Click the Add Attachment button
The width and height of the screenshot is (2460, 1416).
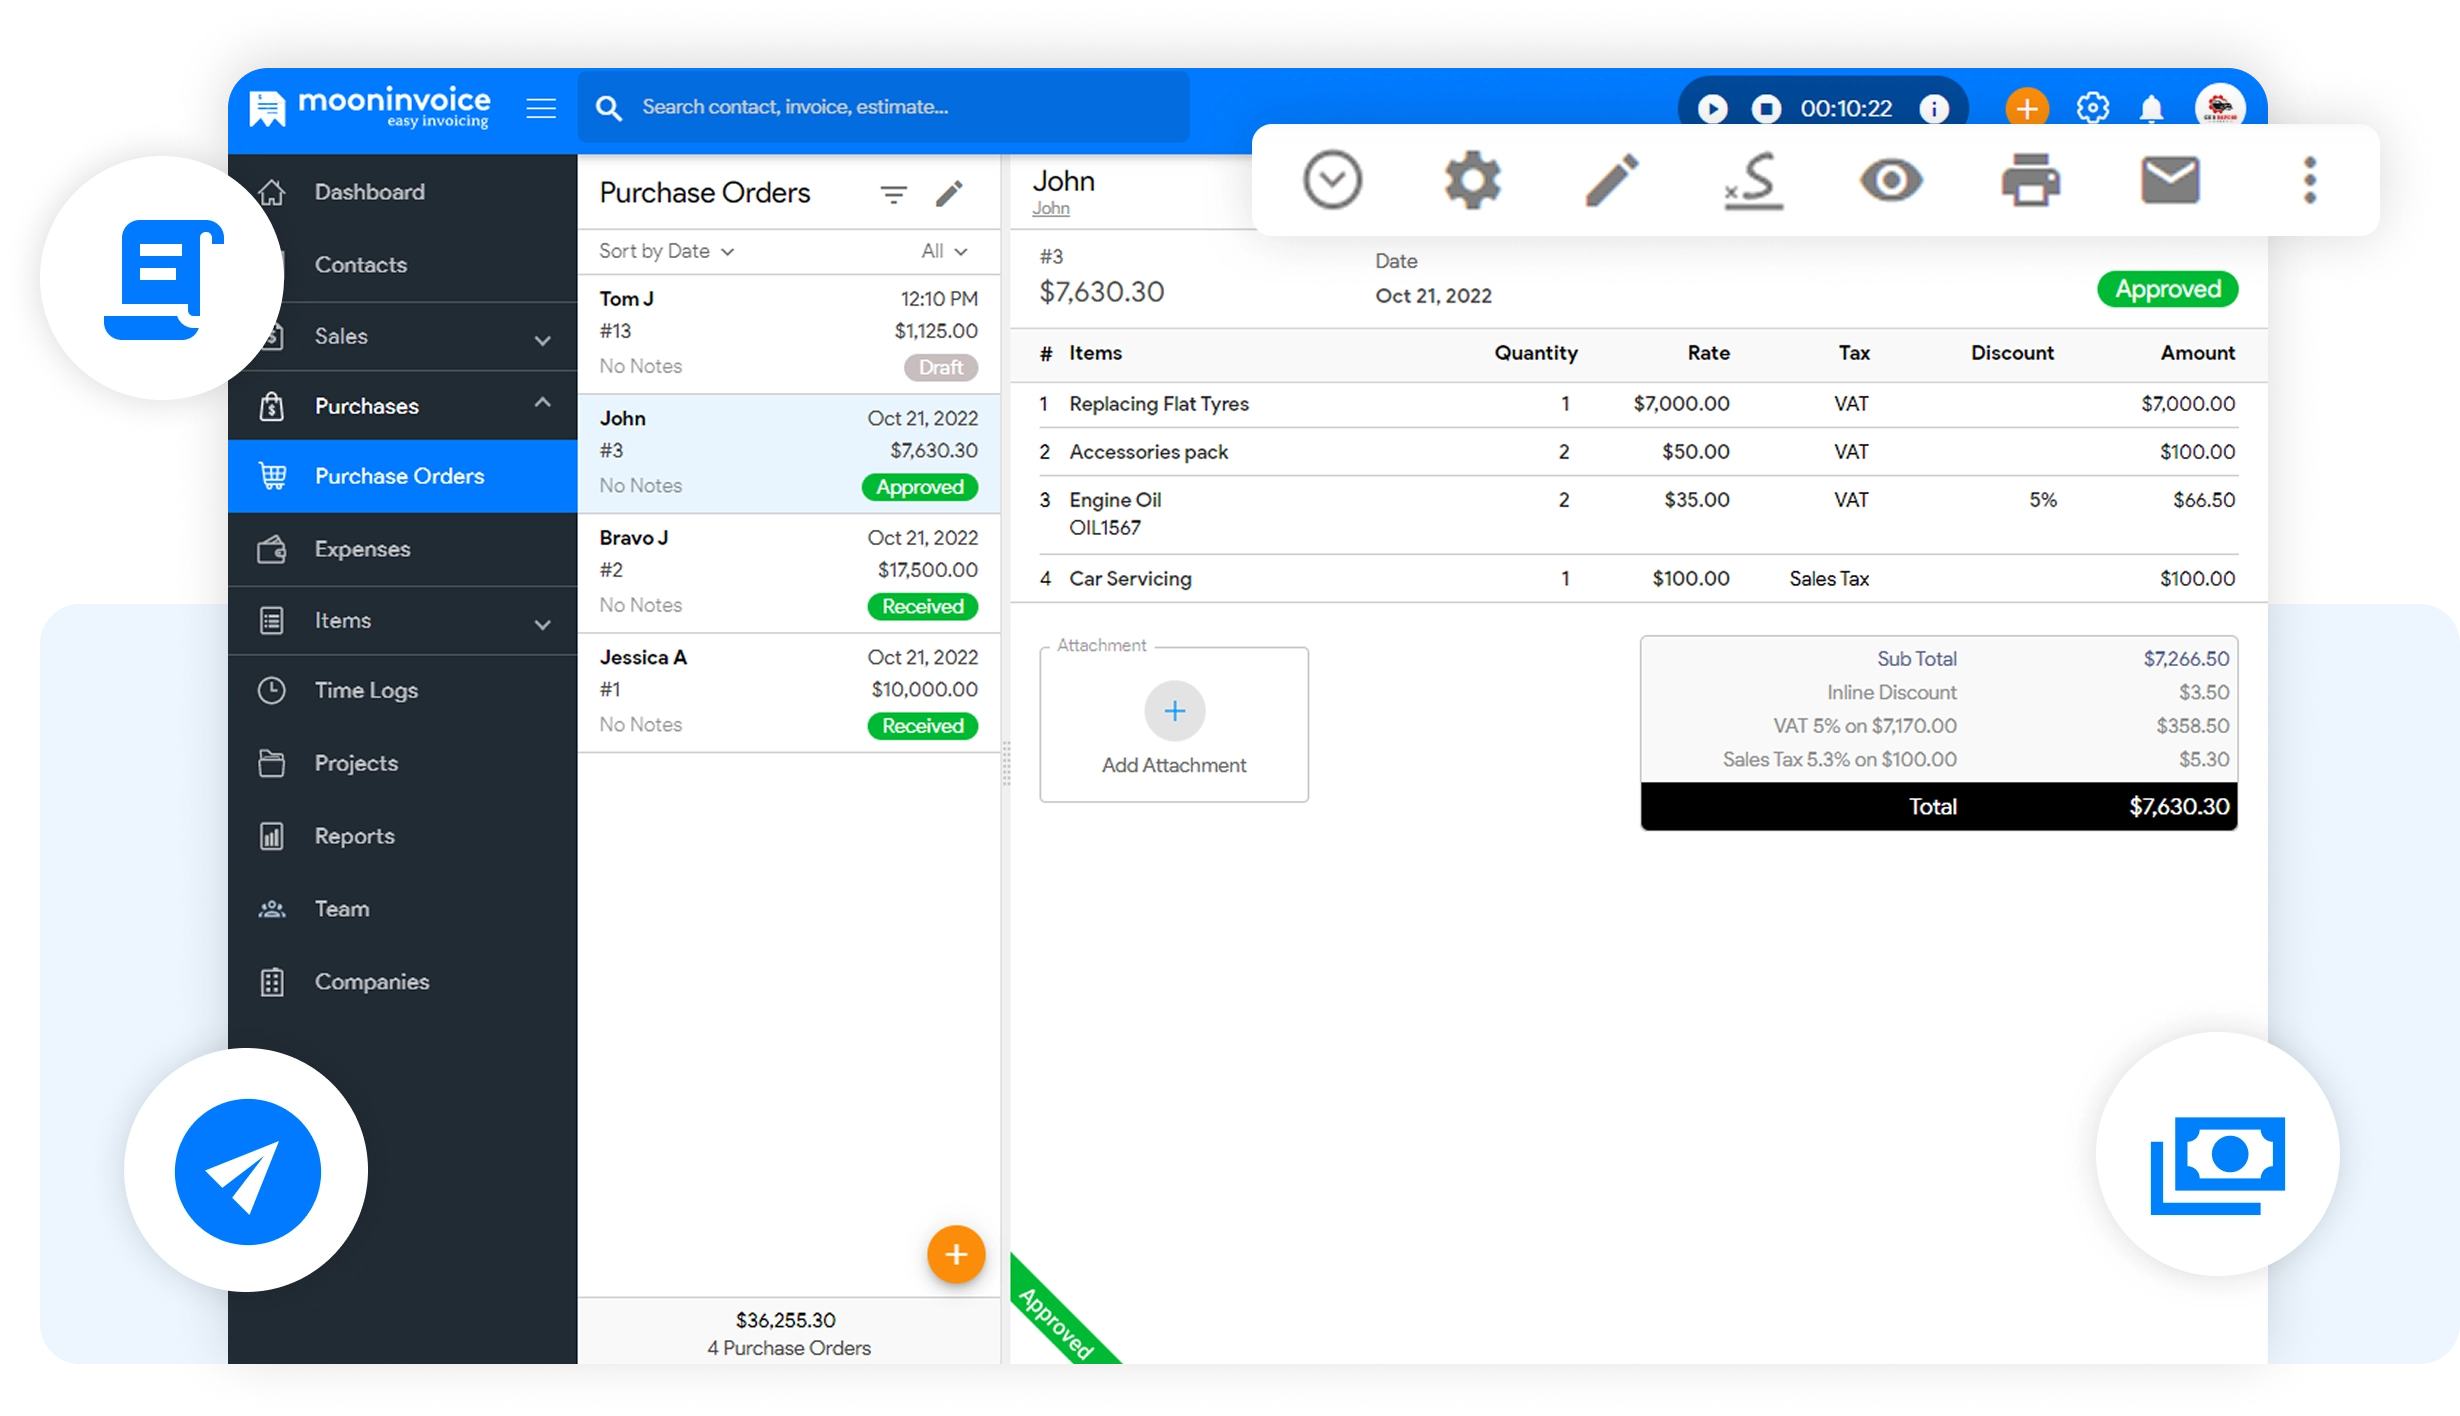1174,725
